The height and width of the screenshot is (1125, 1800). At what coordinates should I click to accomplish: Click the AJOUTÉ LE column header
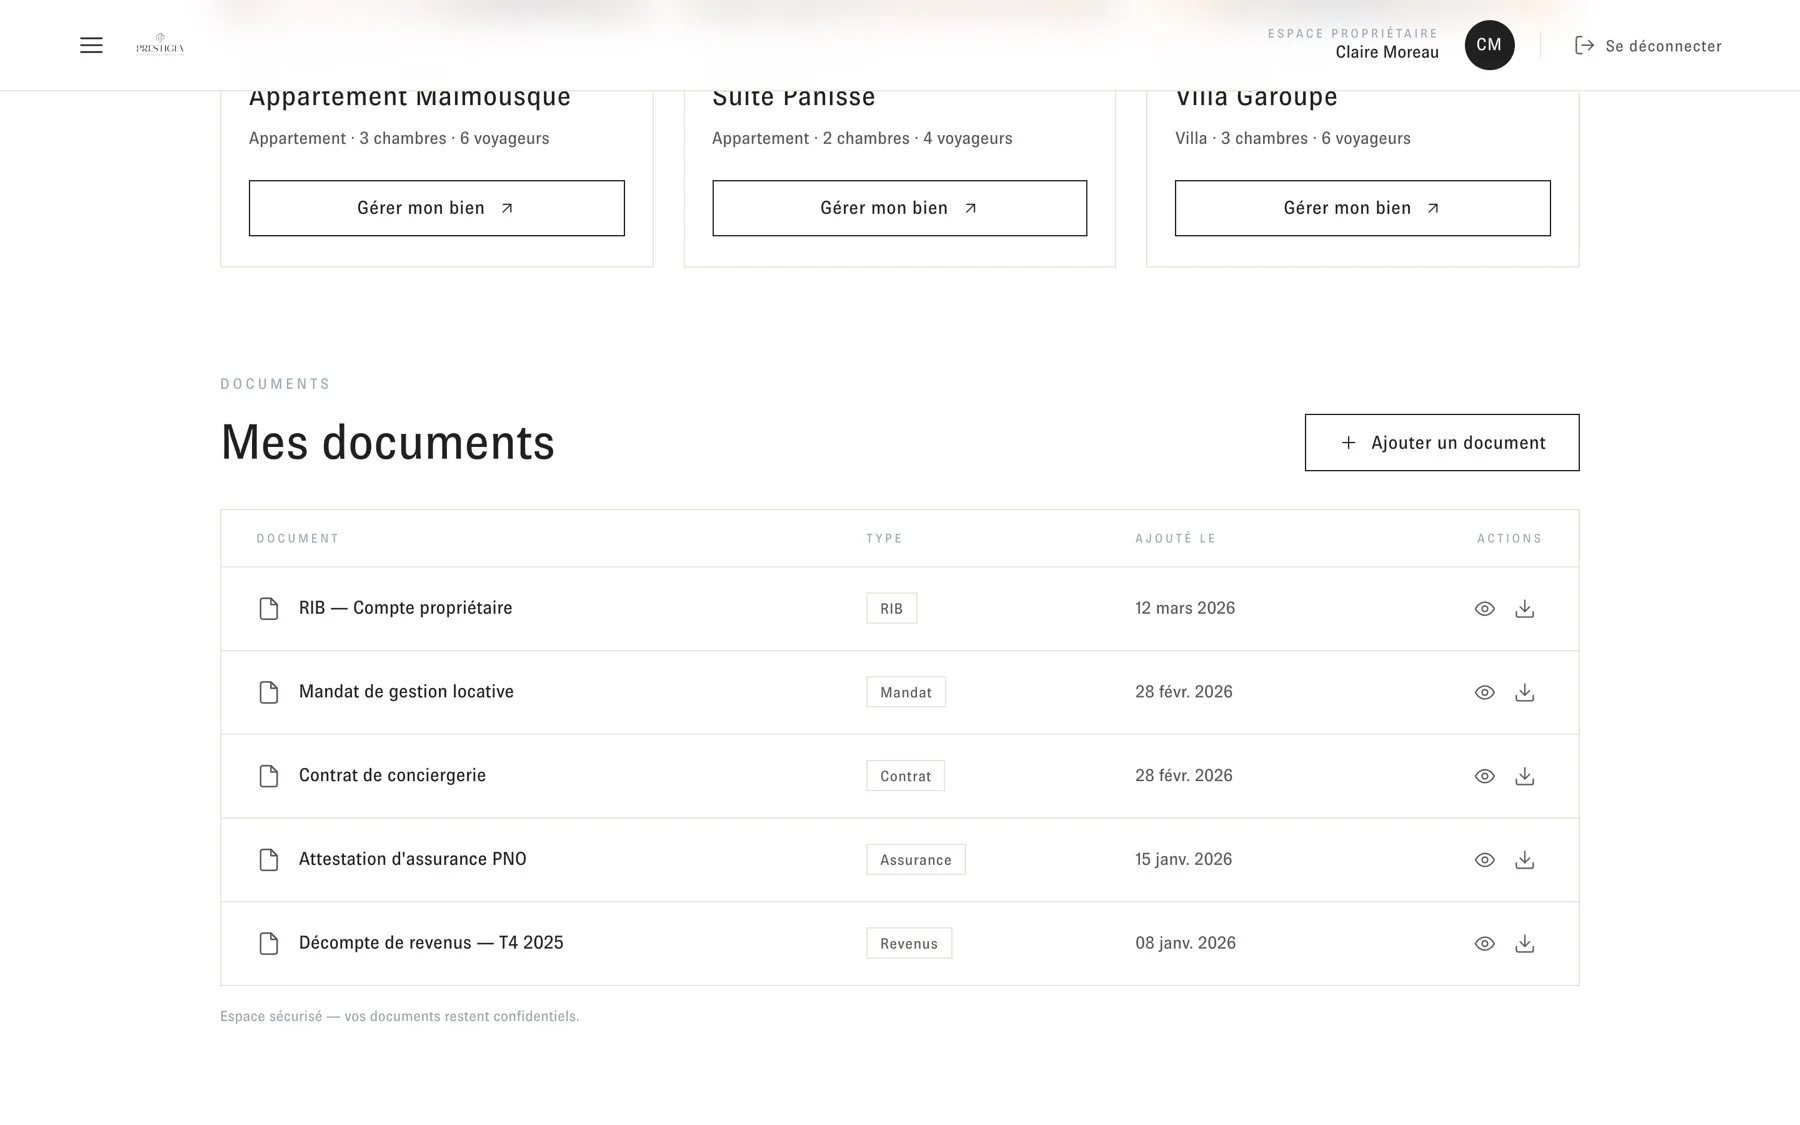(1175, 538)
